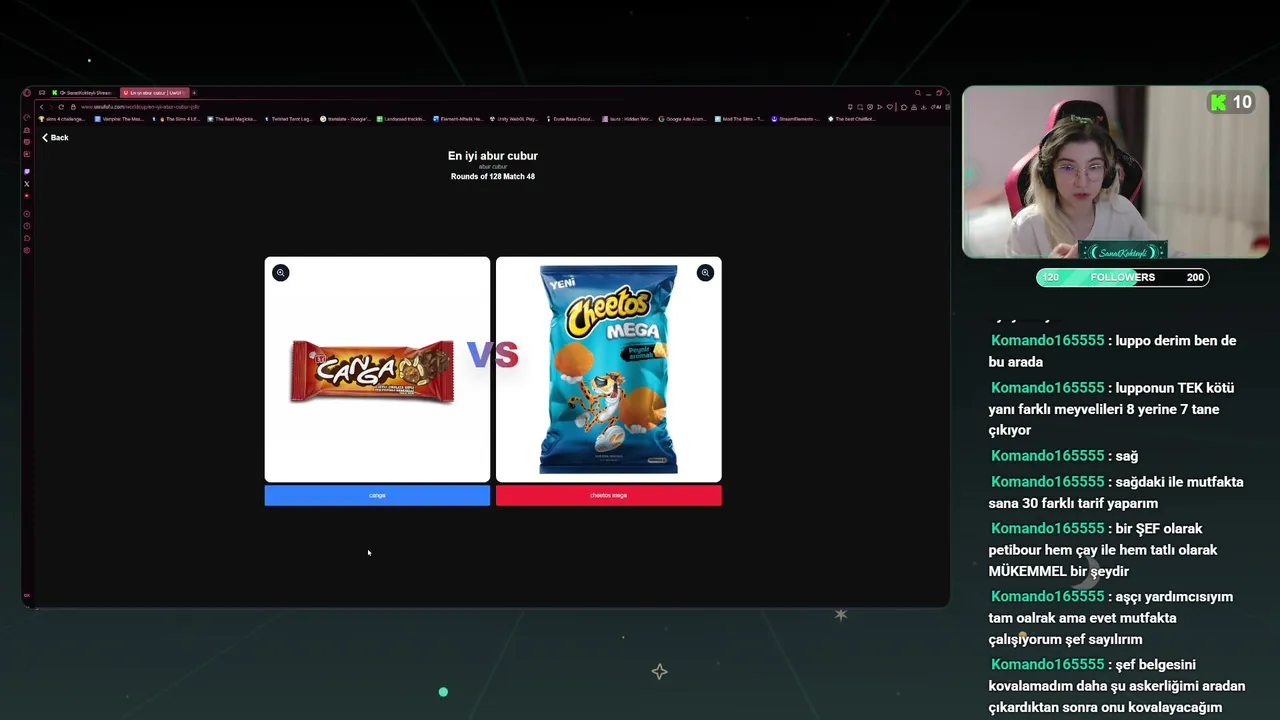Viewport: 1280px width, 720px height.
Task: Open the The Sims 4 Lif... bookmark
Action: (x=178, y=119)
